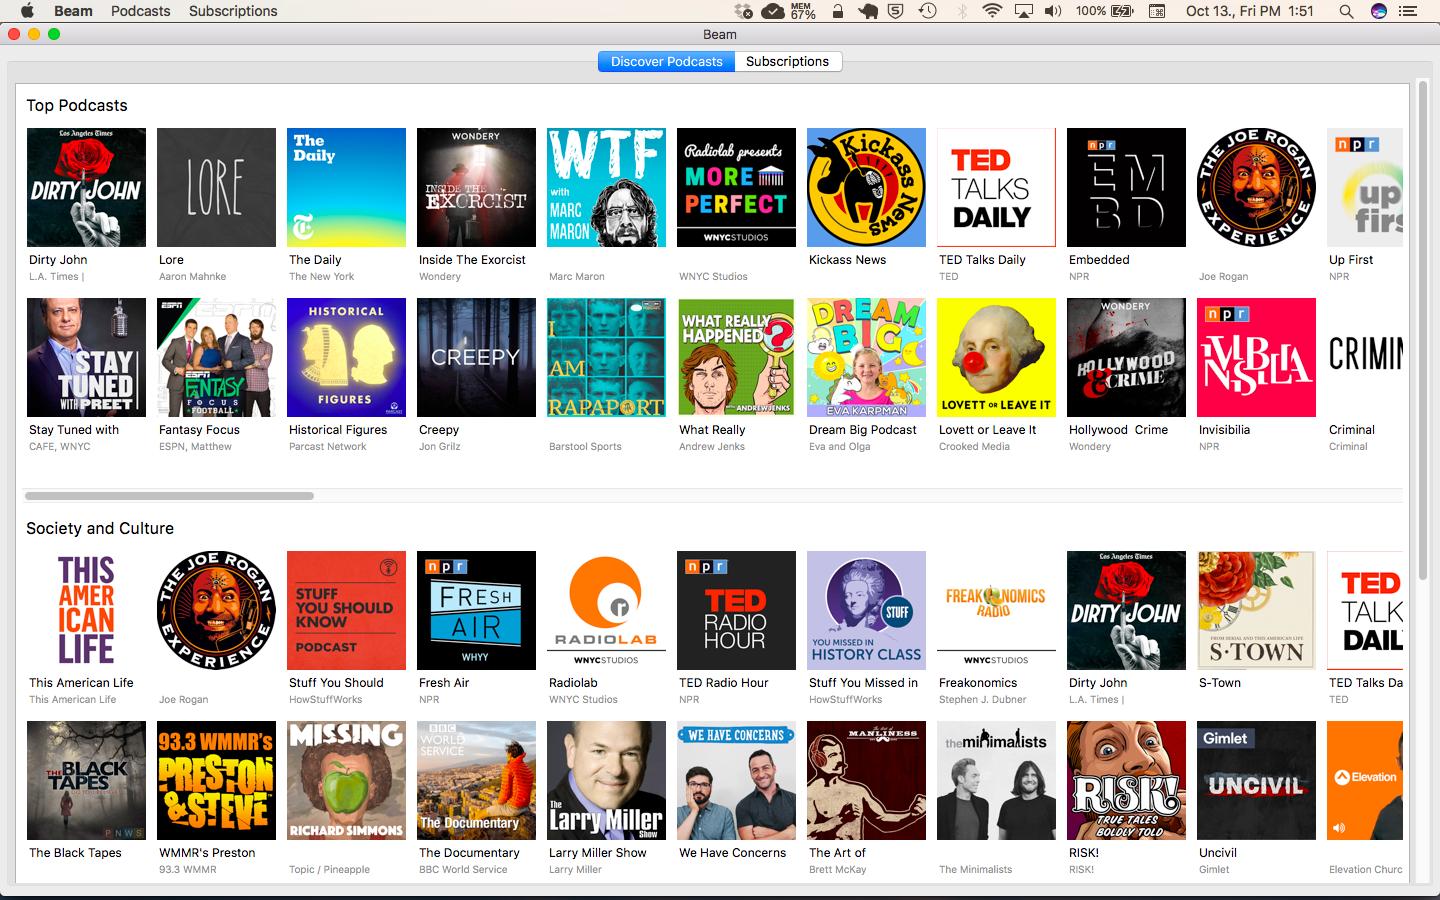Open the Freakonomics Radio podcast
This screenshot has width=1440, height=900.
click(x=996, y=610)
